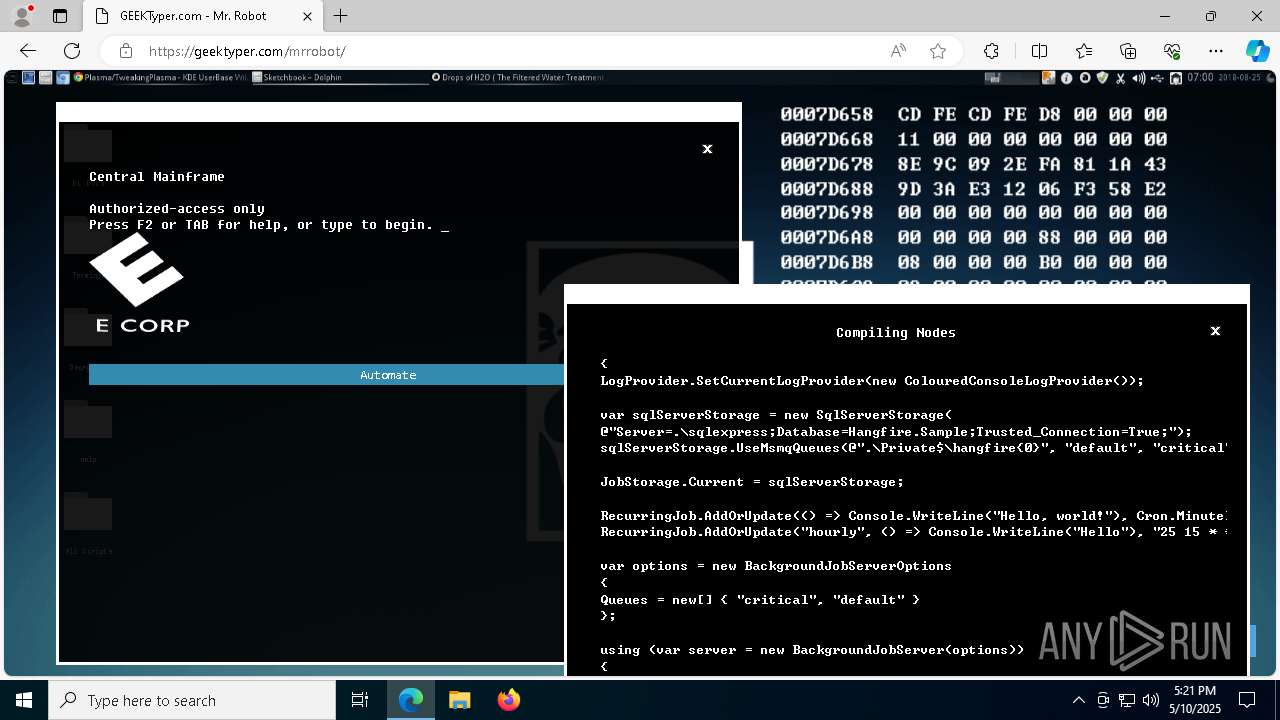Open the Favorites list icon

click(1084, 51)
